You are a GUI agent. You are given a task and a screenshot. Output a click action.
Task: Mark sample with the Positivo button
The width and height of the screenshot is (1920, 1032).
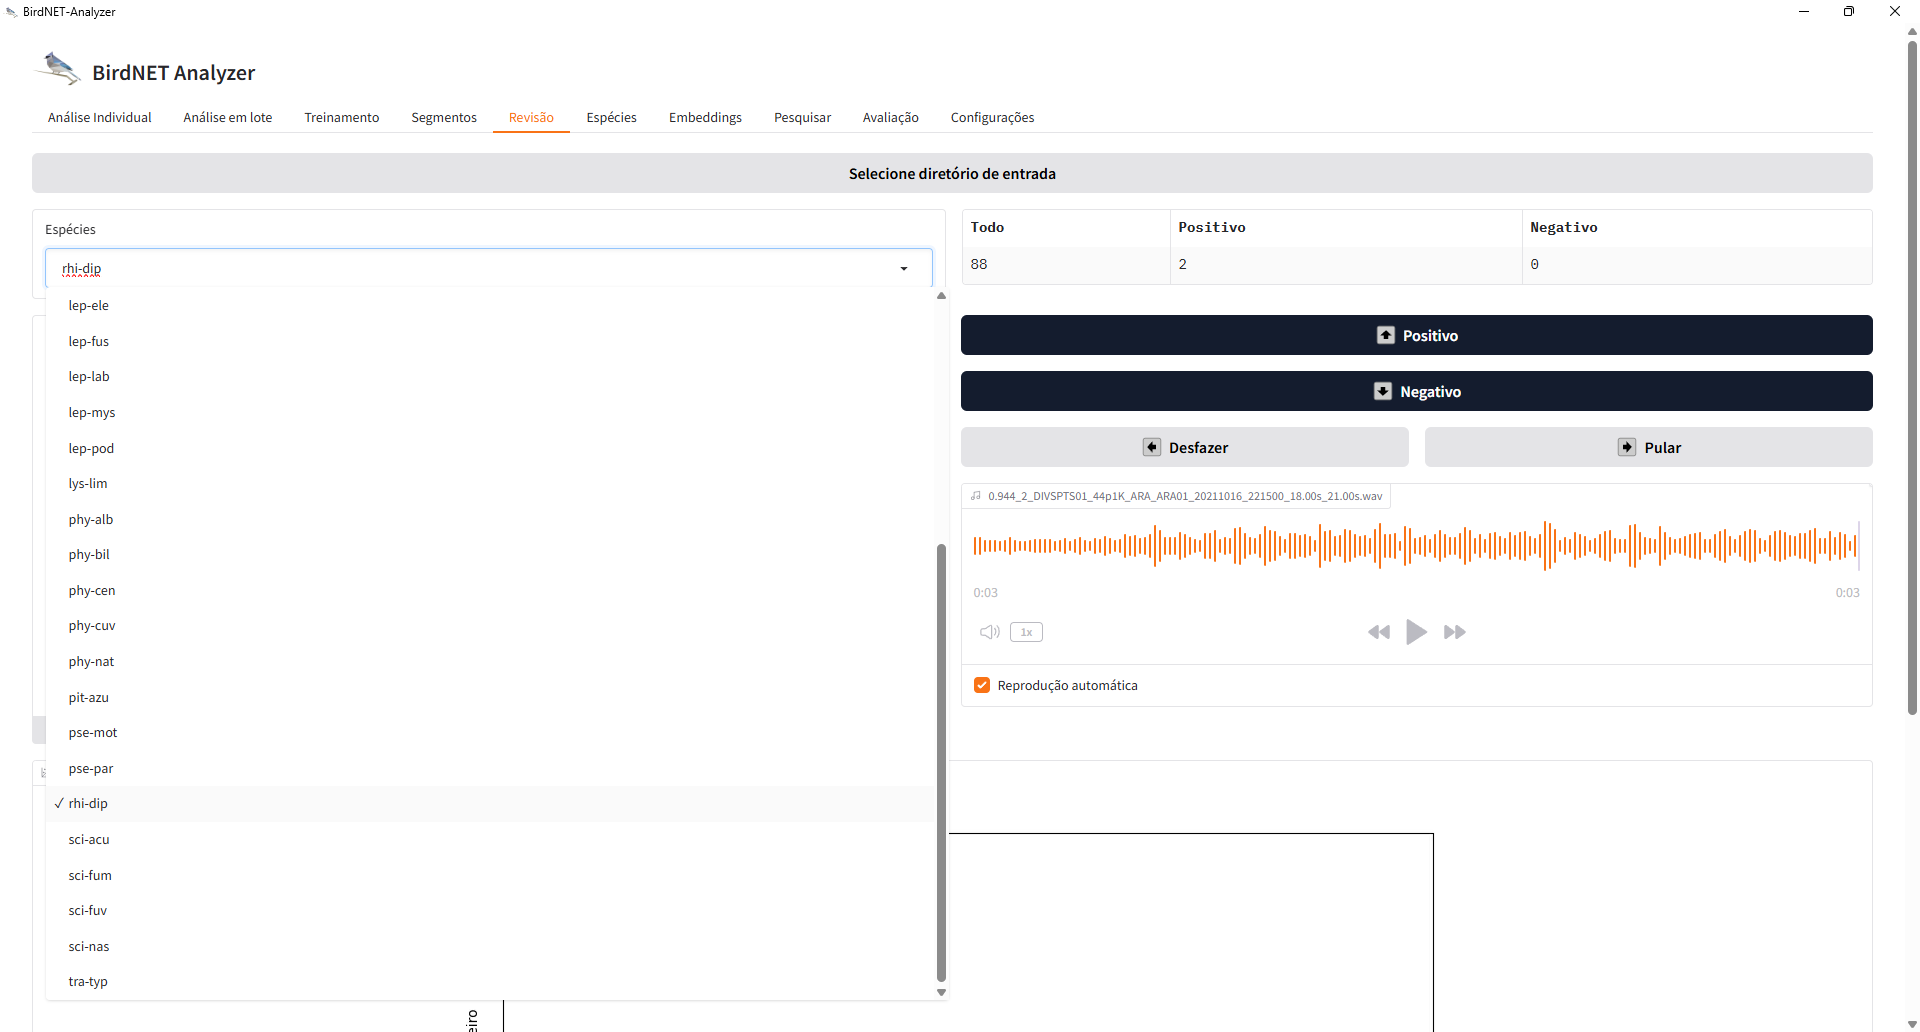pos(1416,335)
